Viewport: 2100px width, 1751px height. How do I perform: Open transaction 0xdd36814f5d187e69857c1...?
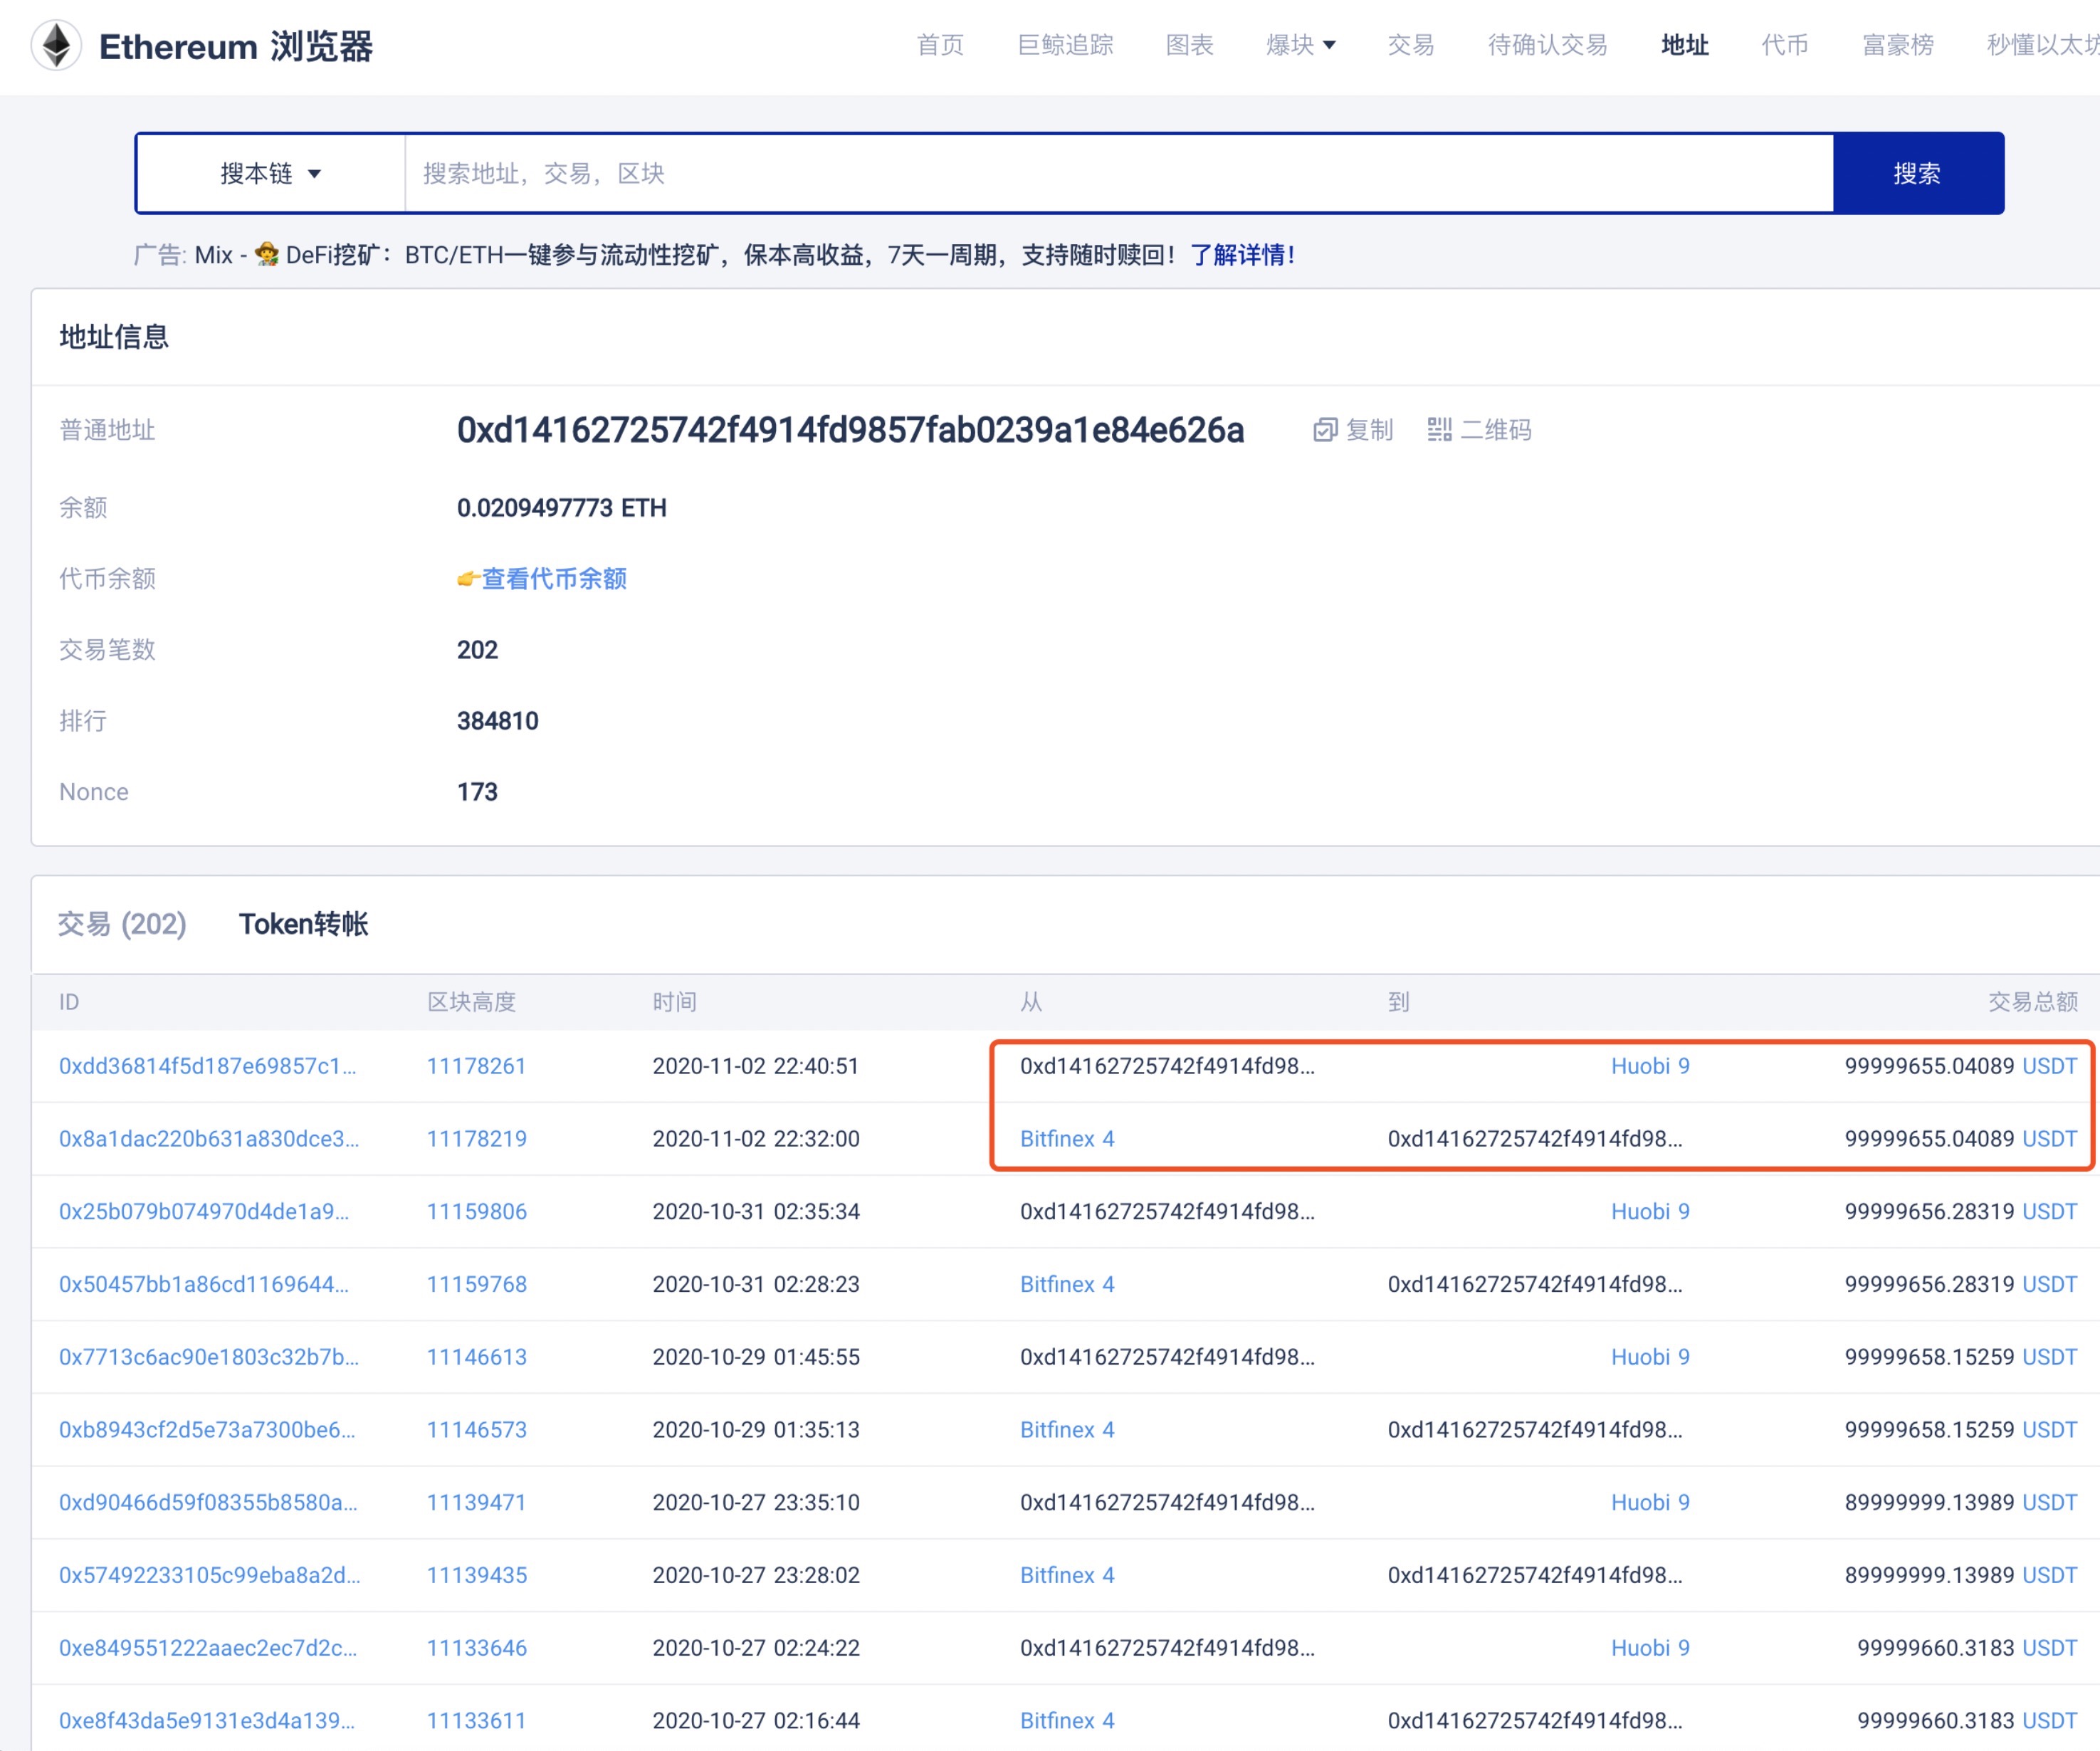point(208,1066)
